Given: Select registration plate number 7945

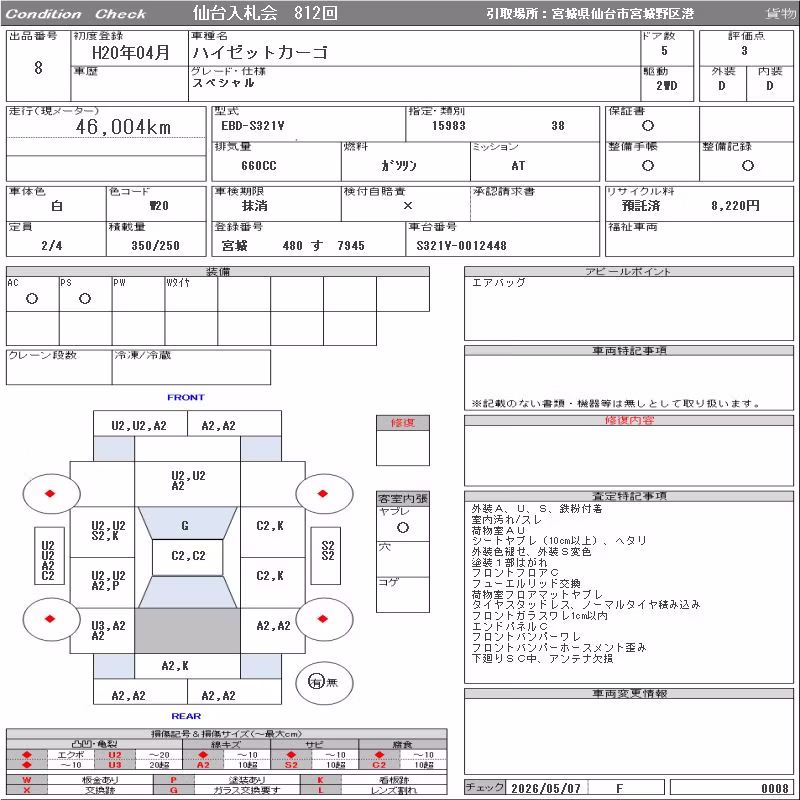Looking at the screenshot, I should [x=351, y=245].
